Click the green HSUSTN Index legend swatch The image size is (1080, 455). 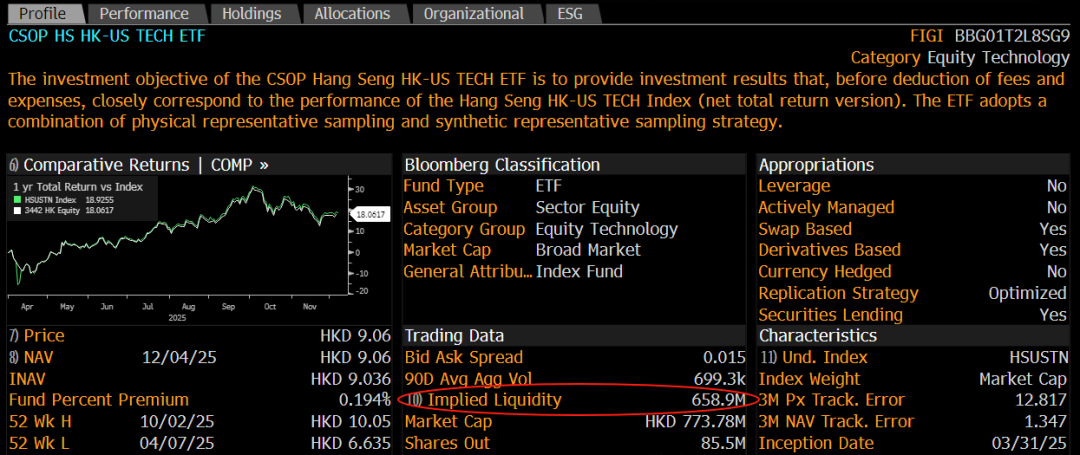point(16,200)
